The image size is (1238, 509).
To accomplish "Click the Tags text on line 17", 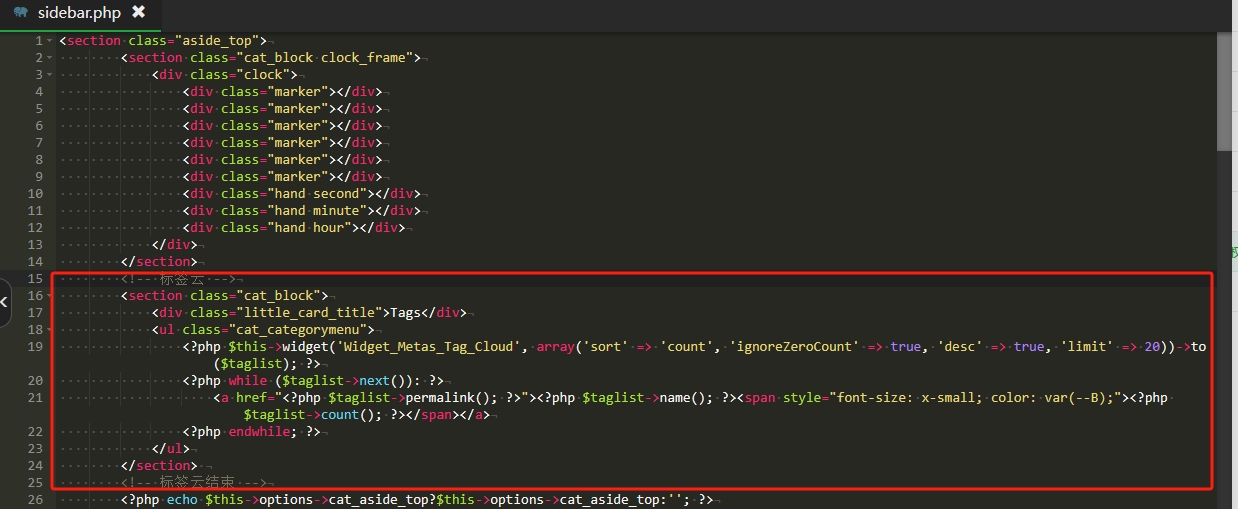I will coord(406,313).
